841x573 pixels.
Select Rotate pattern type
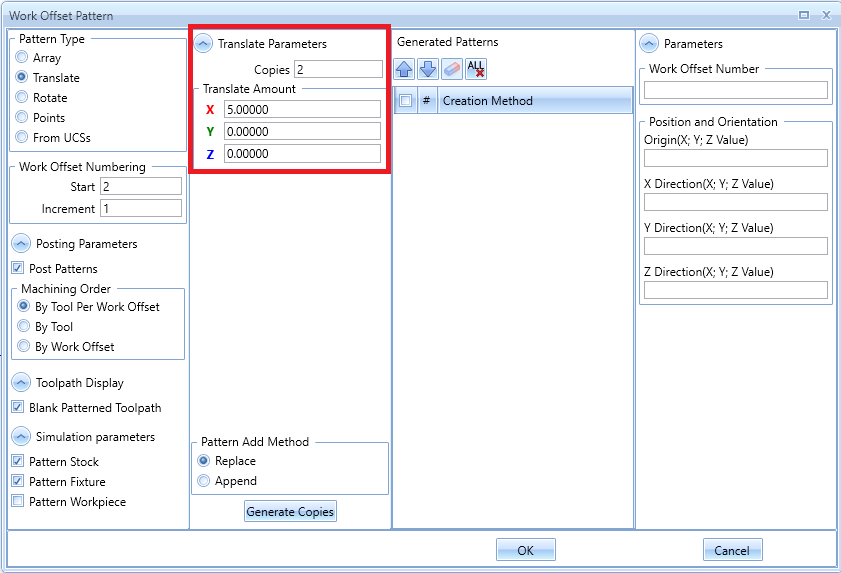[x=21, y=97]
